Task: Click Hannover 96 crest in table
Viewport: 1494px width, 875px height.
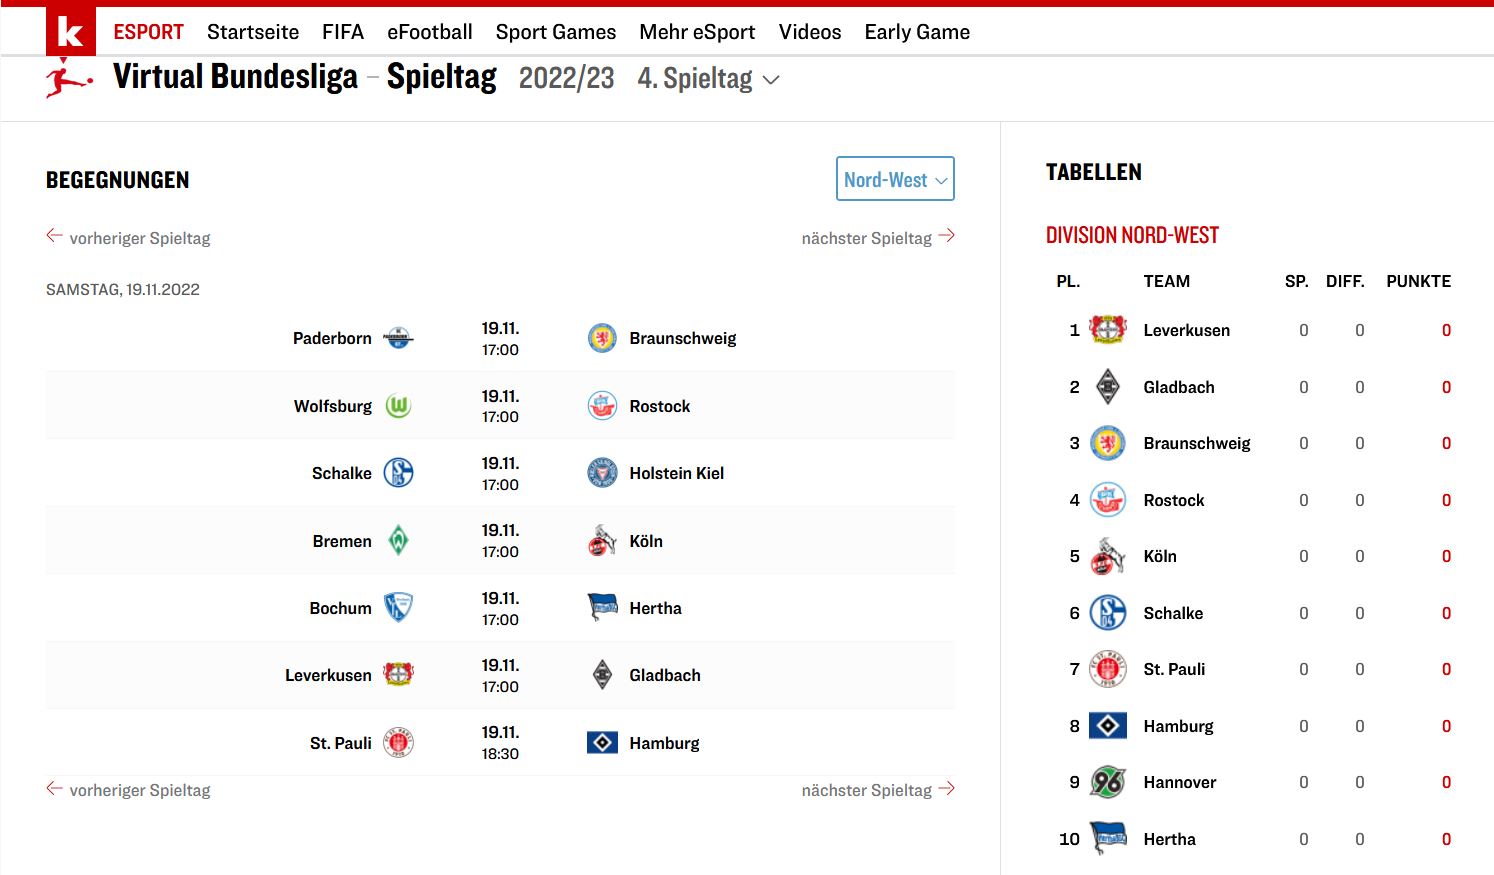Action: 1107,782
